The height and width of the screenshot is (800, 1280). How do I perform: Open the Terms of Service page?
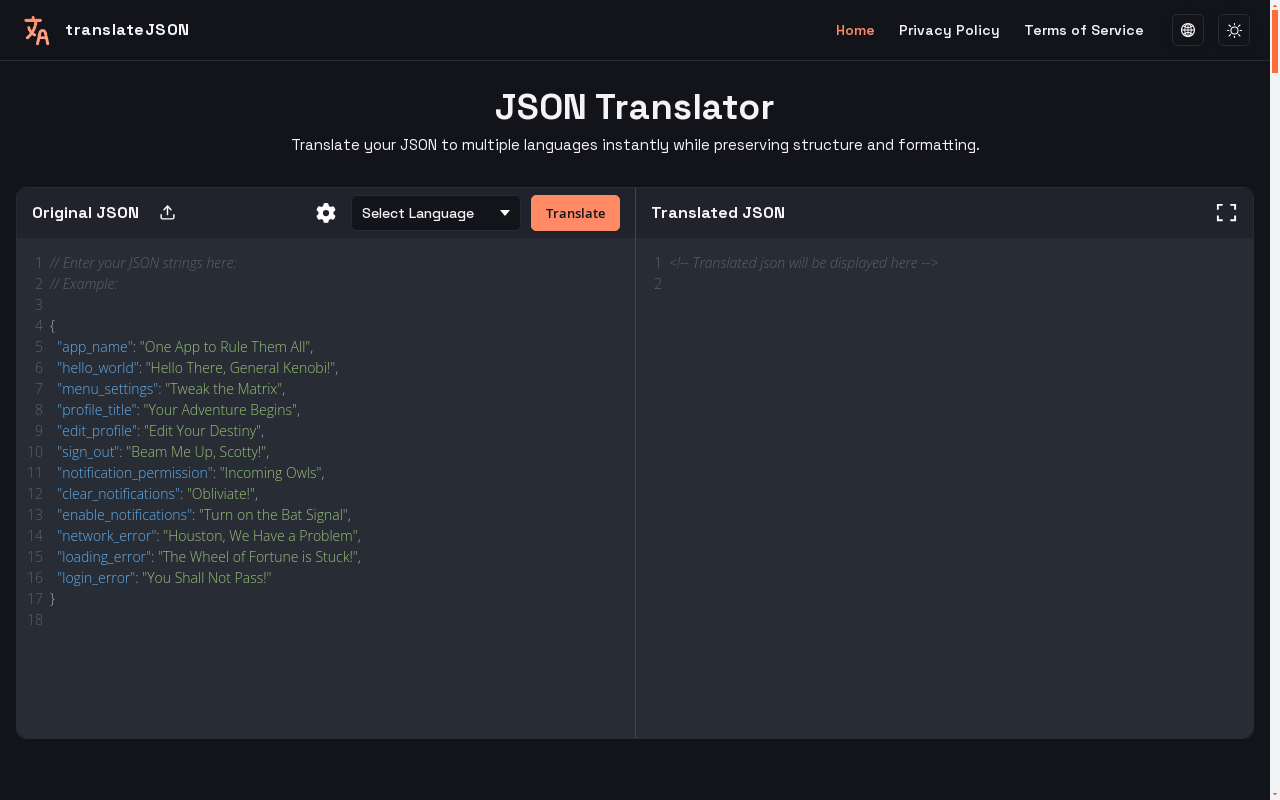pos(1084,30)
